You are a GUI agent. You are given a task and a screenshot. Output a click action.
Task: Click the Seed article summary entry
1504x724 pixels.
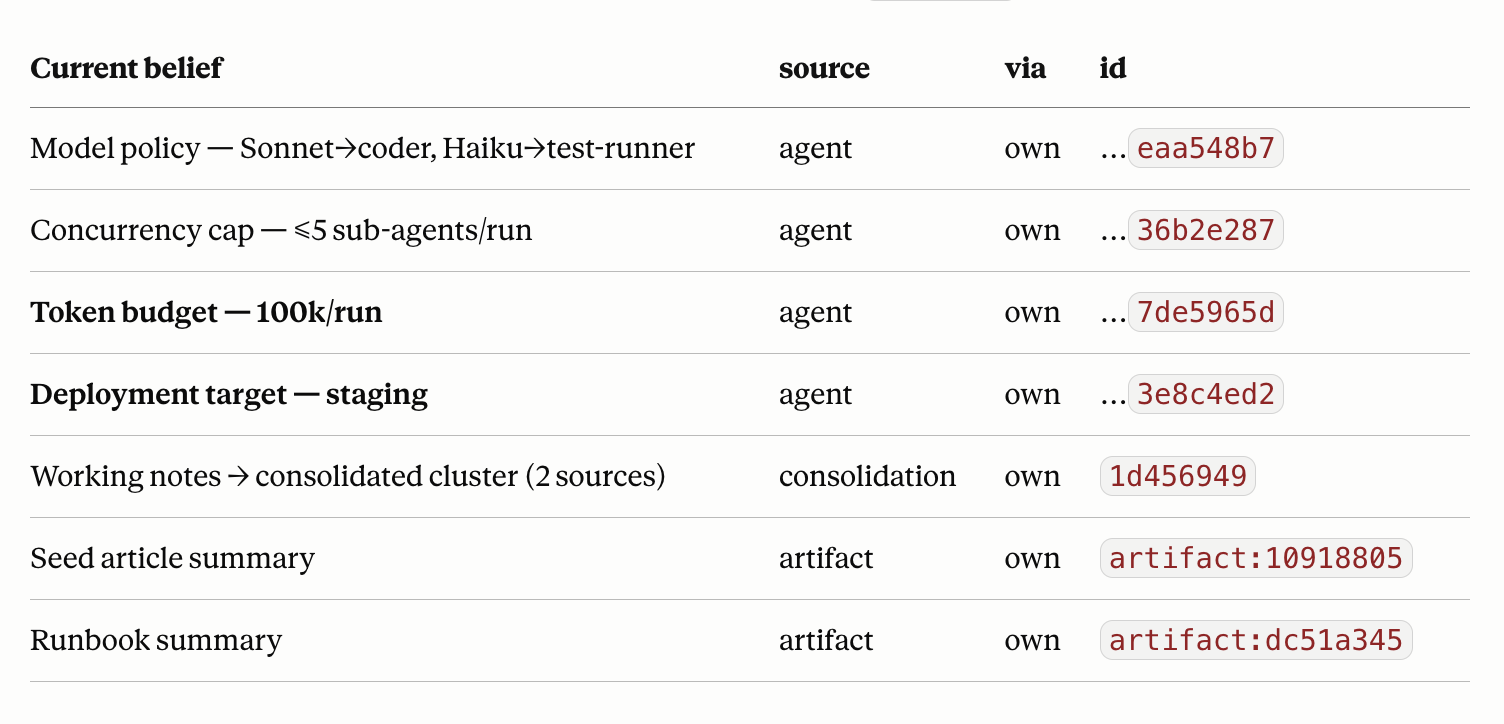172,559
